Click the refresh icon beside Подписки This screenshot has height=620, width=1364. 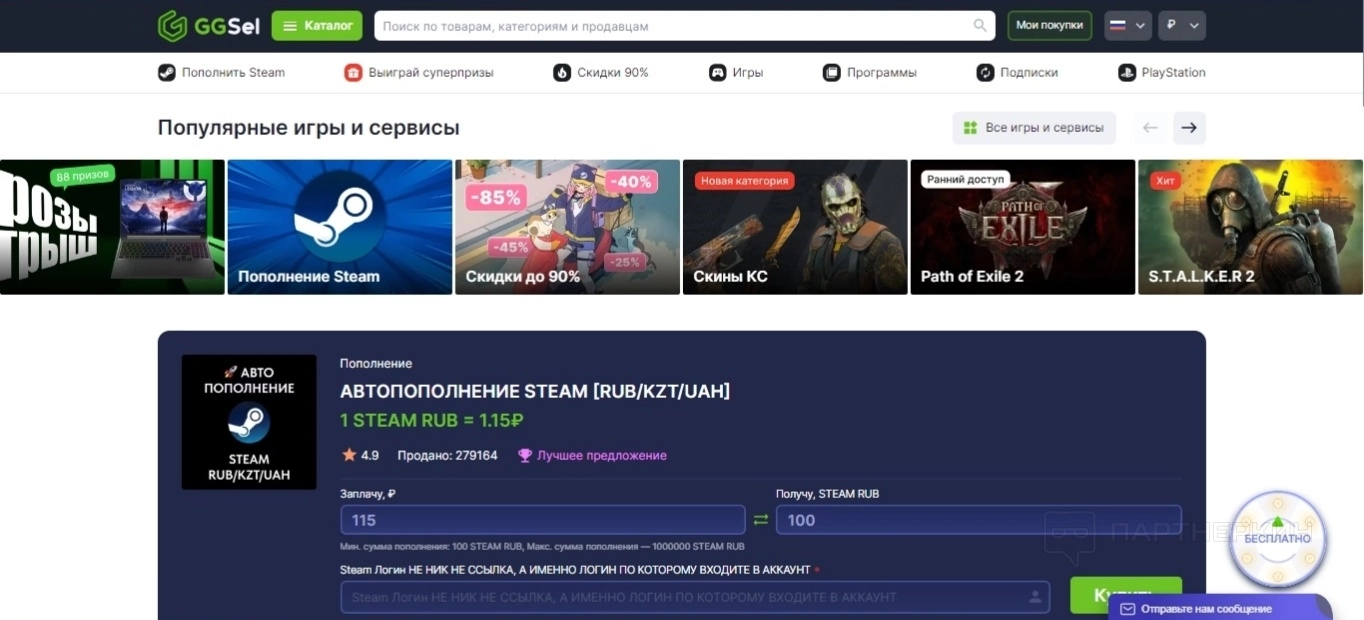click(985, 72)
